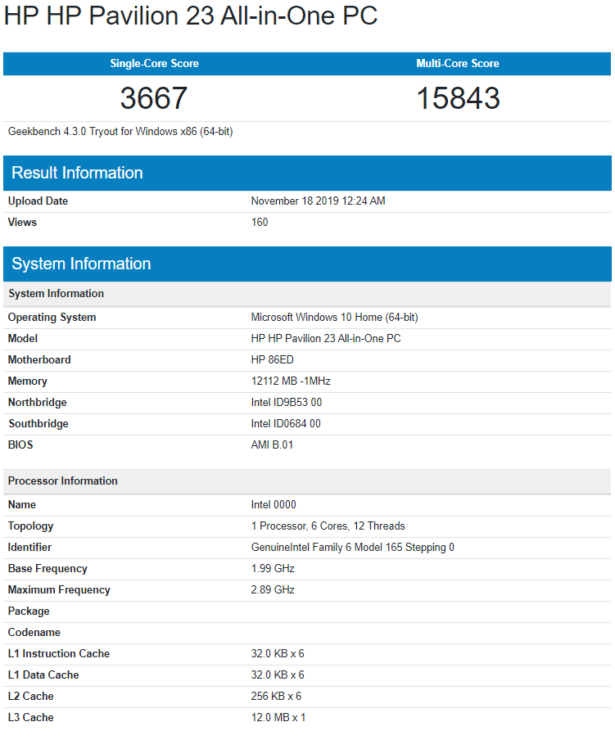Screen dimensions: 615x740
Task: Click the blue System Information section header
Action: (x=307, y=264)
